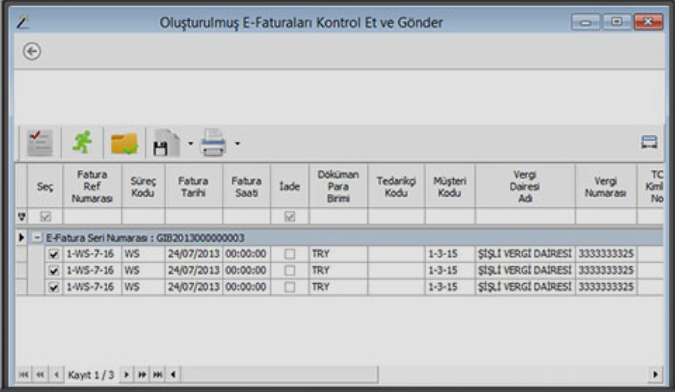The height and width of the screenshot is (392, 675).
Task: Close the E-Fatura window
Action: [648, 22]
